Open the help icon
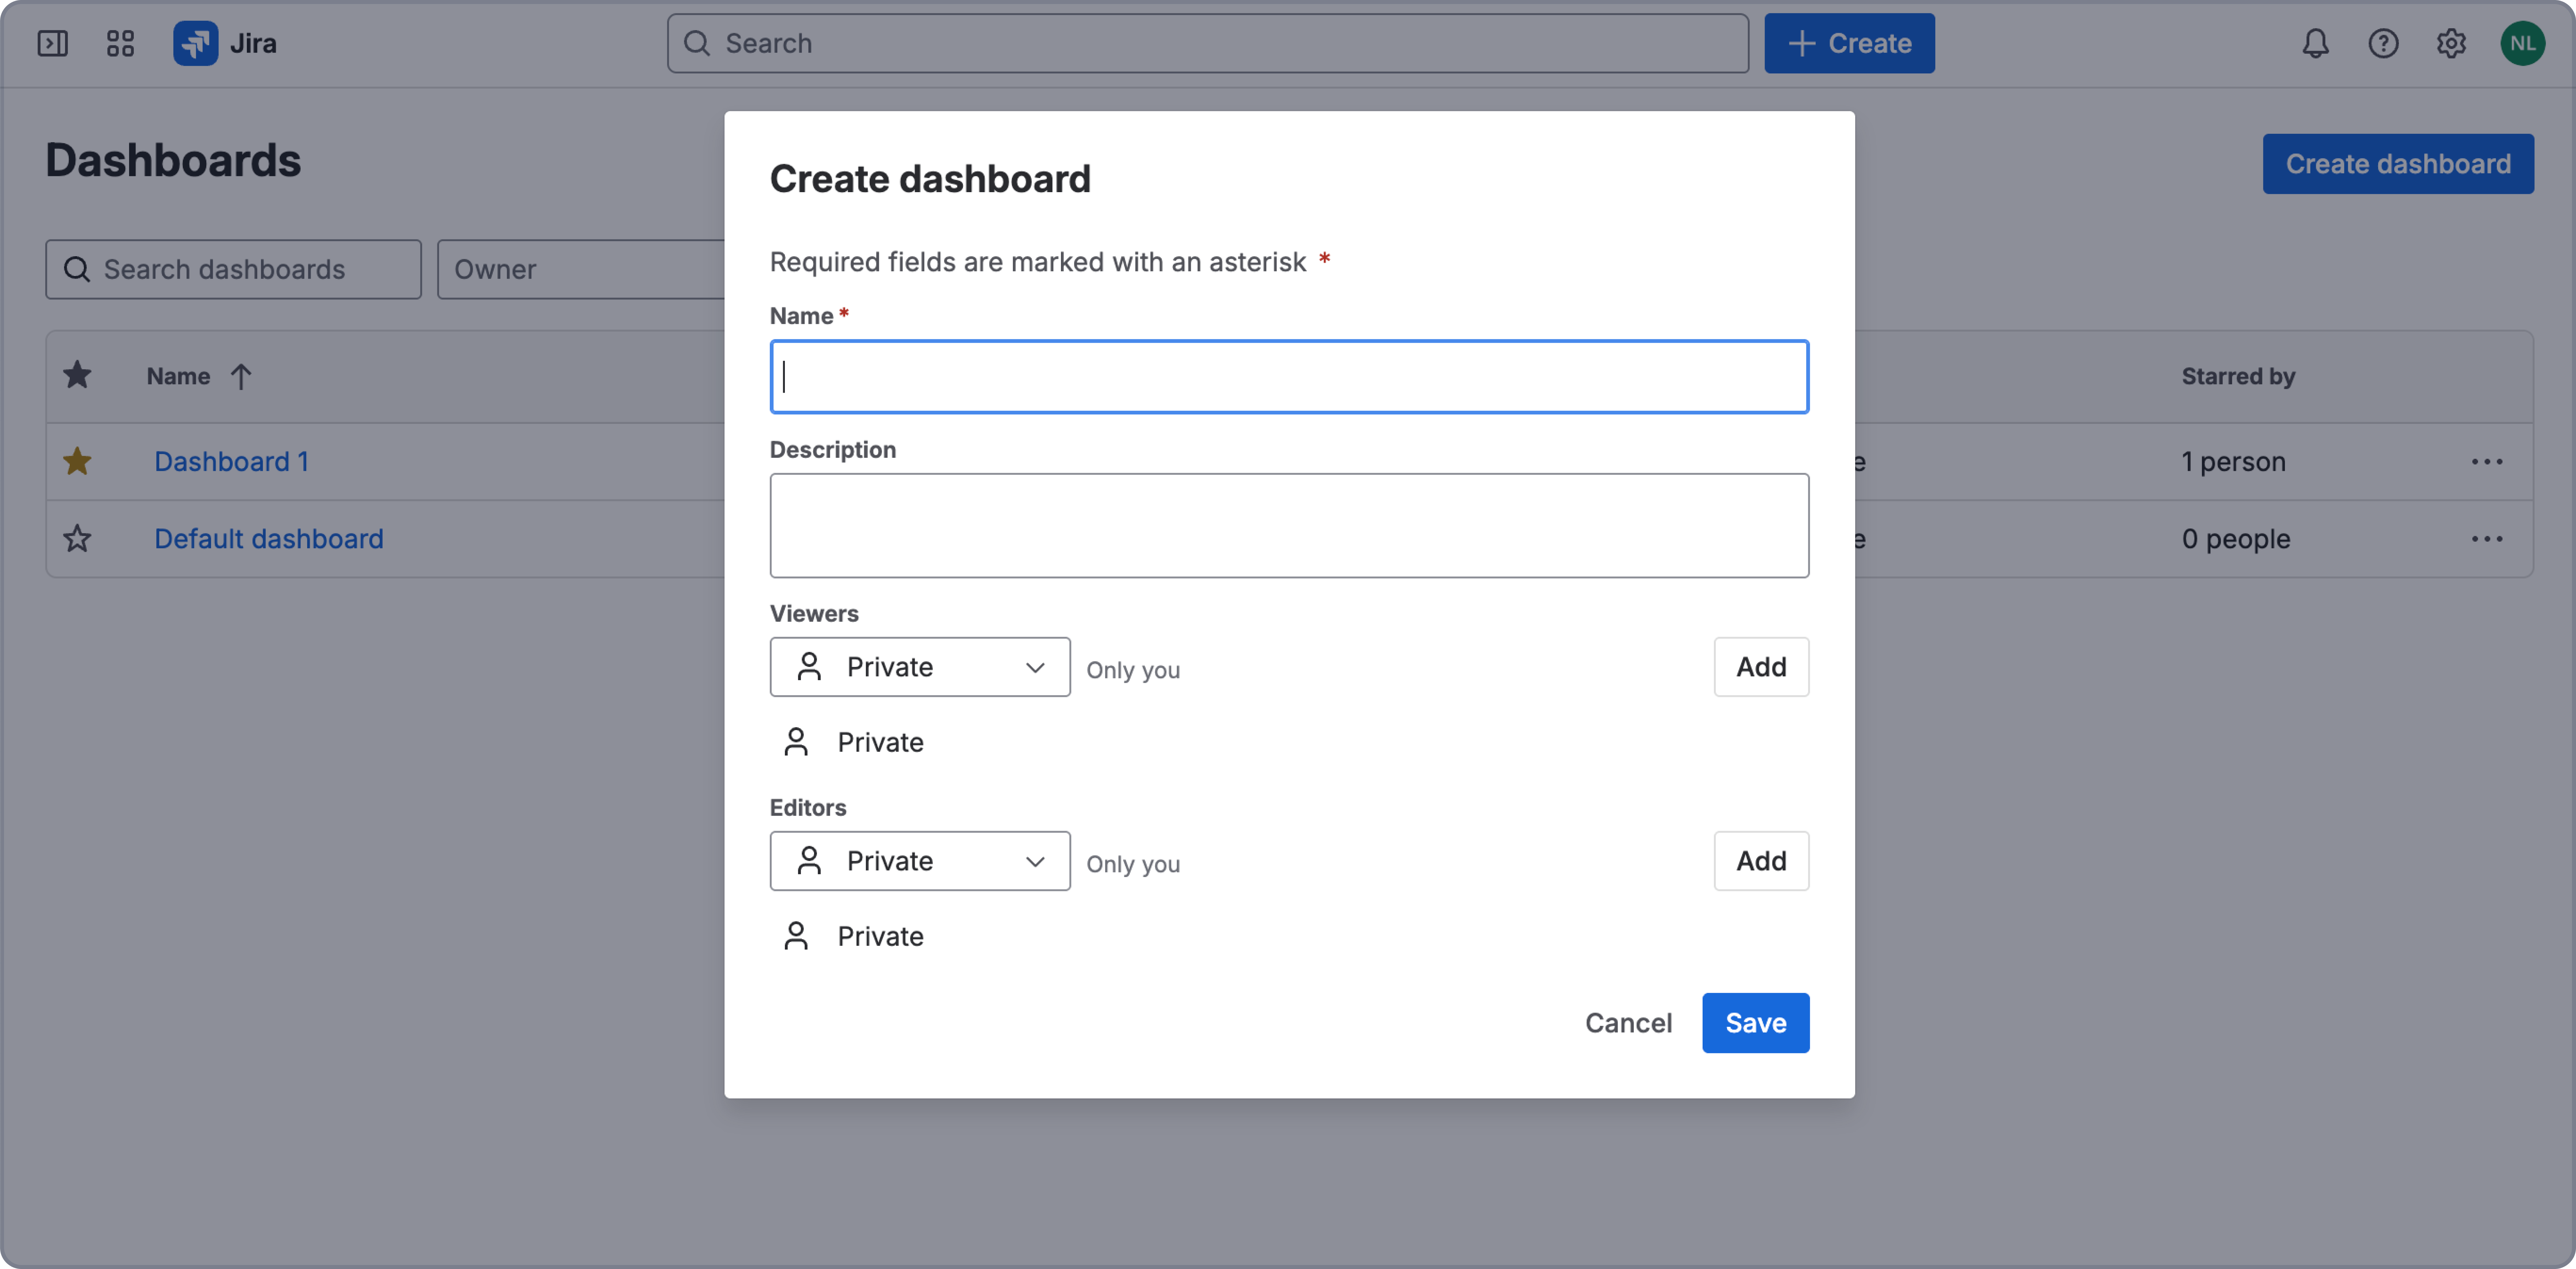The height and width of the screenshot is (1269, 2576). click(x=2383, y=43)
